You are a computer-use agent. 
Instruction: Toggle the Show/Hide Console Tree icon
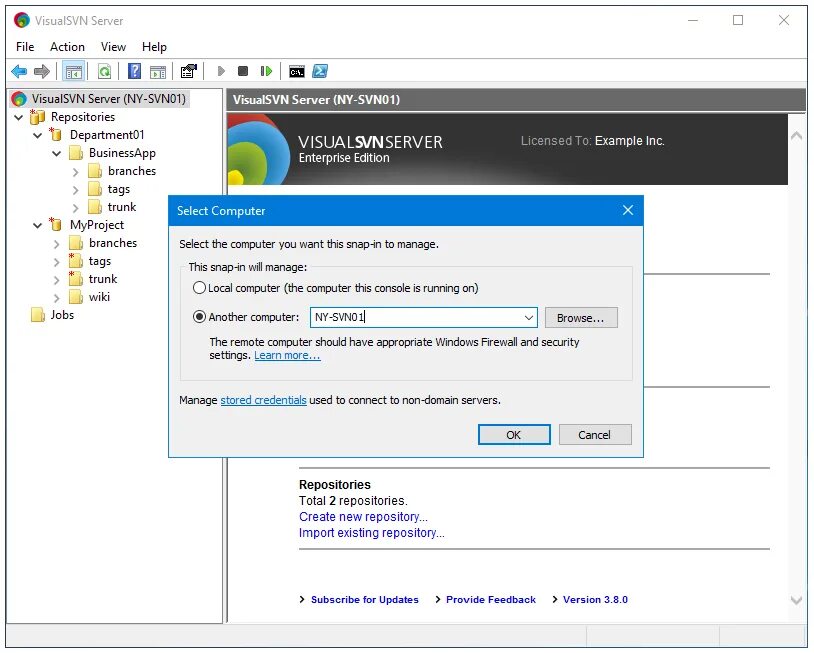coord(73,71)
